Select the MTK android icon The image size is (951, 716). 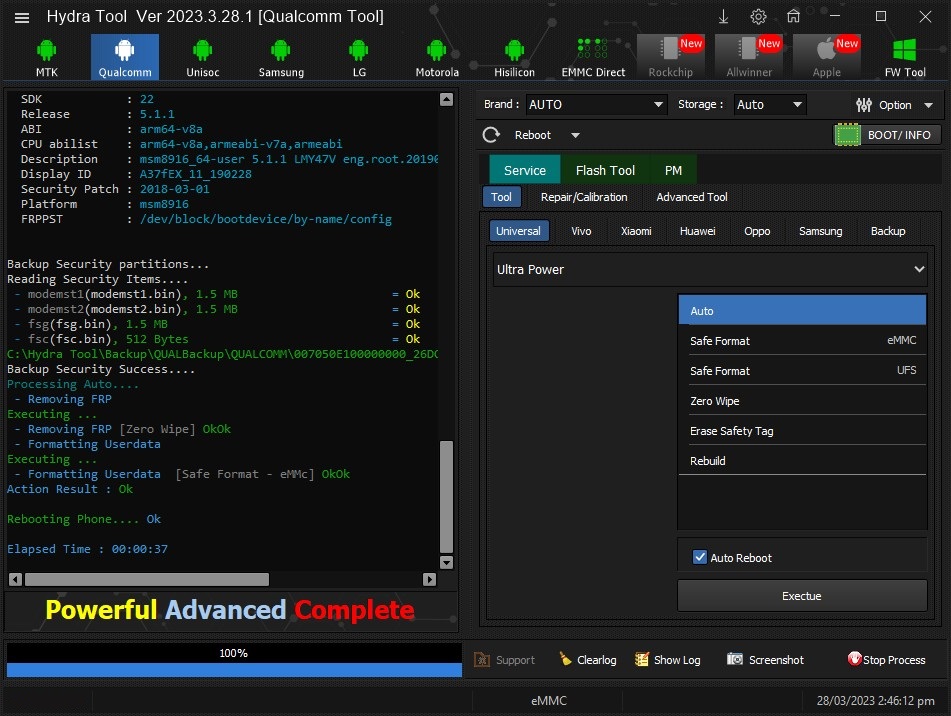tap(46, 50)
